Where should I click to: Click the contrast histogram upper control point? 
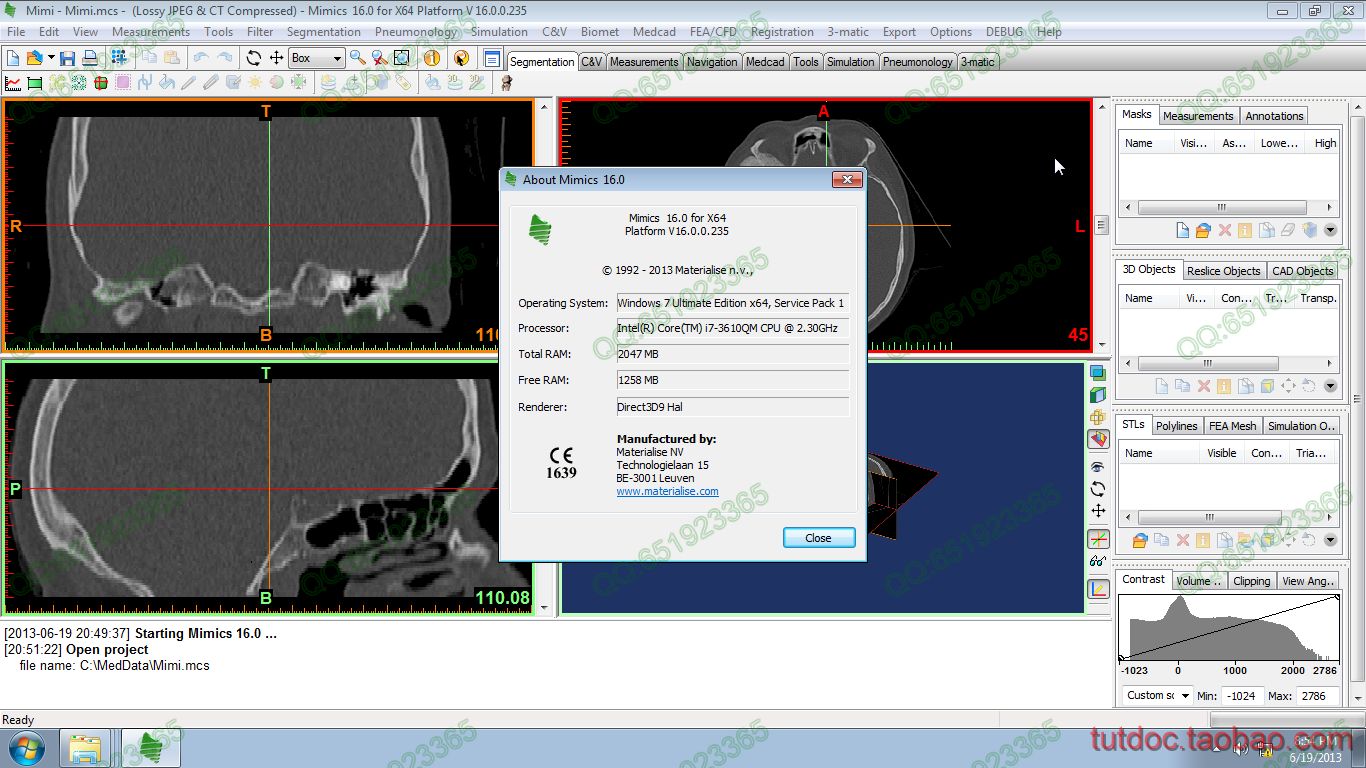tap(1338, 598)
